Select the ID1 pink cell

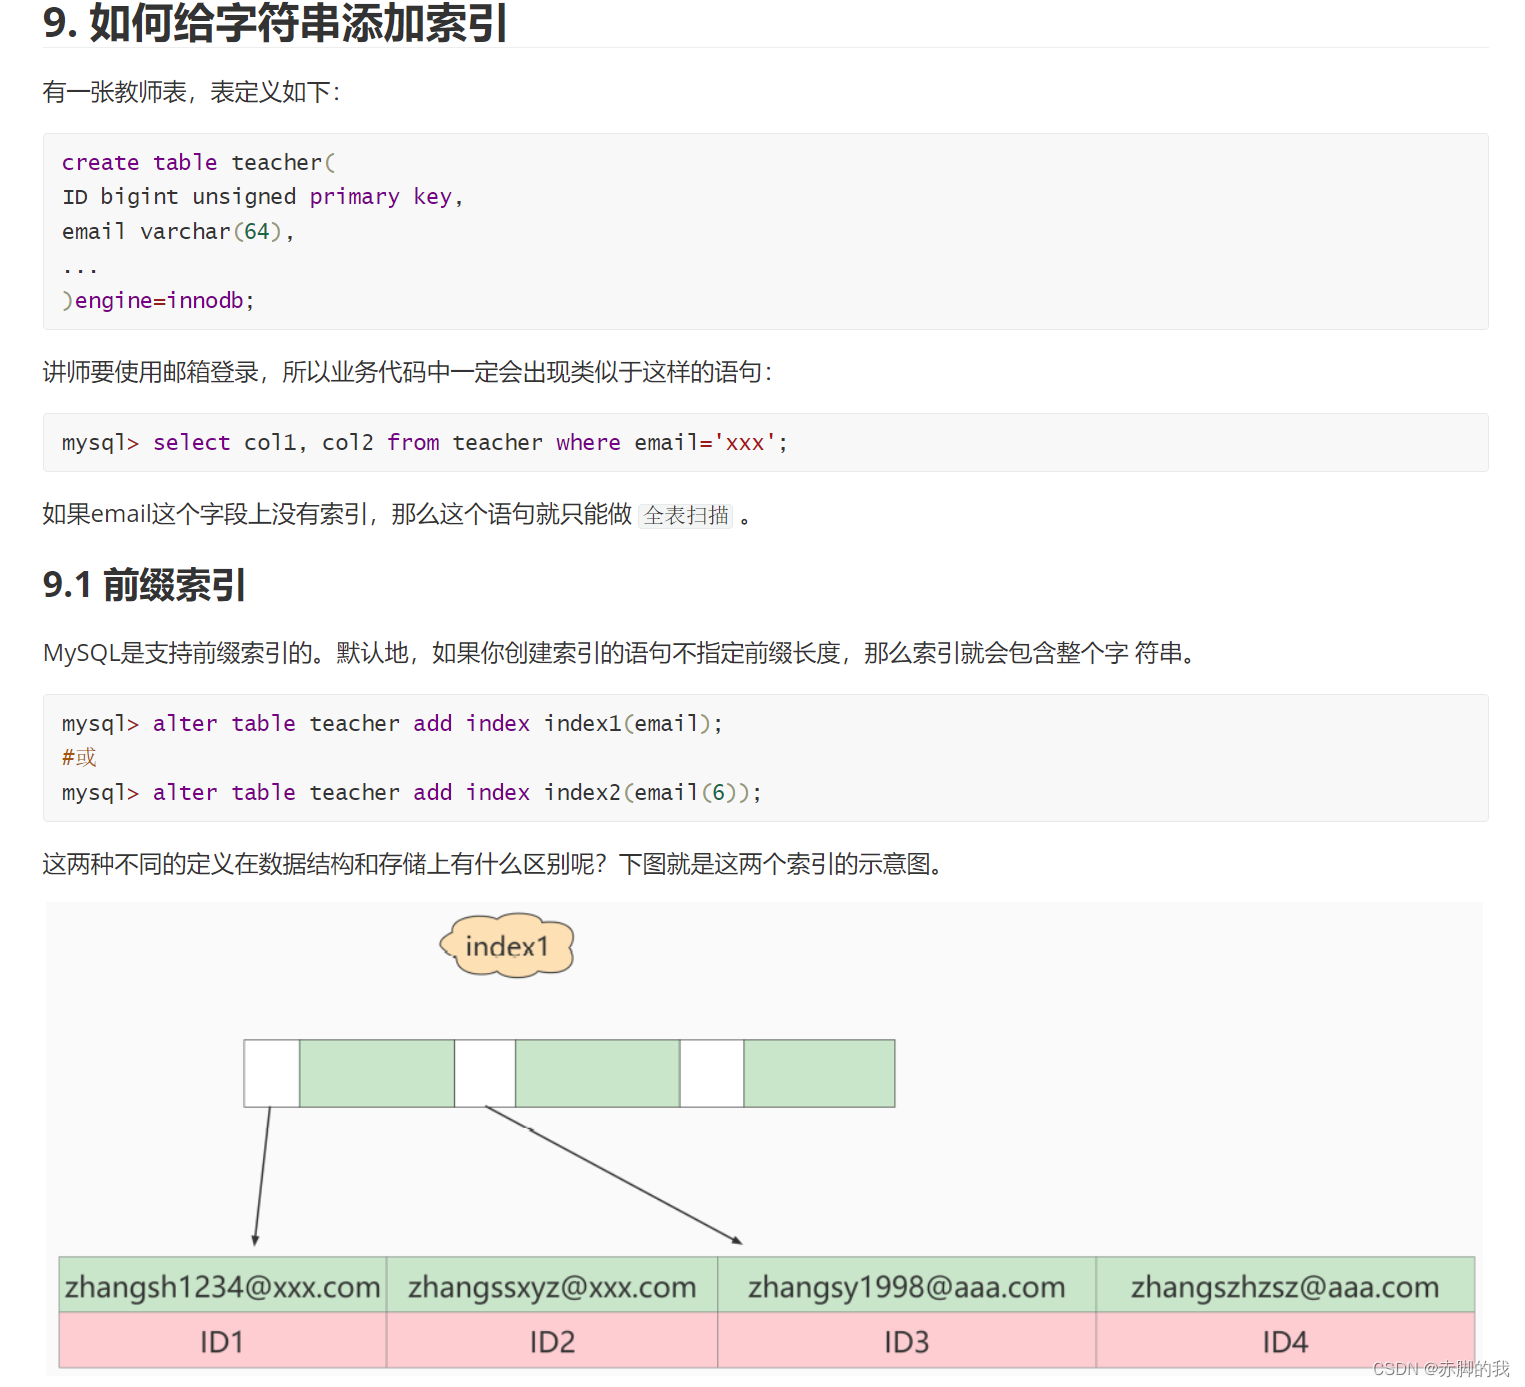[221, 1341]
